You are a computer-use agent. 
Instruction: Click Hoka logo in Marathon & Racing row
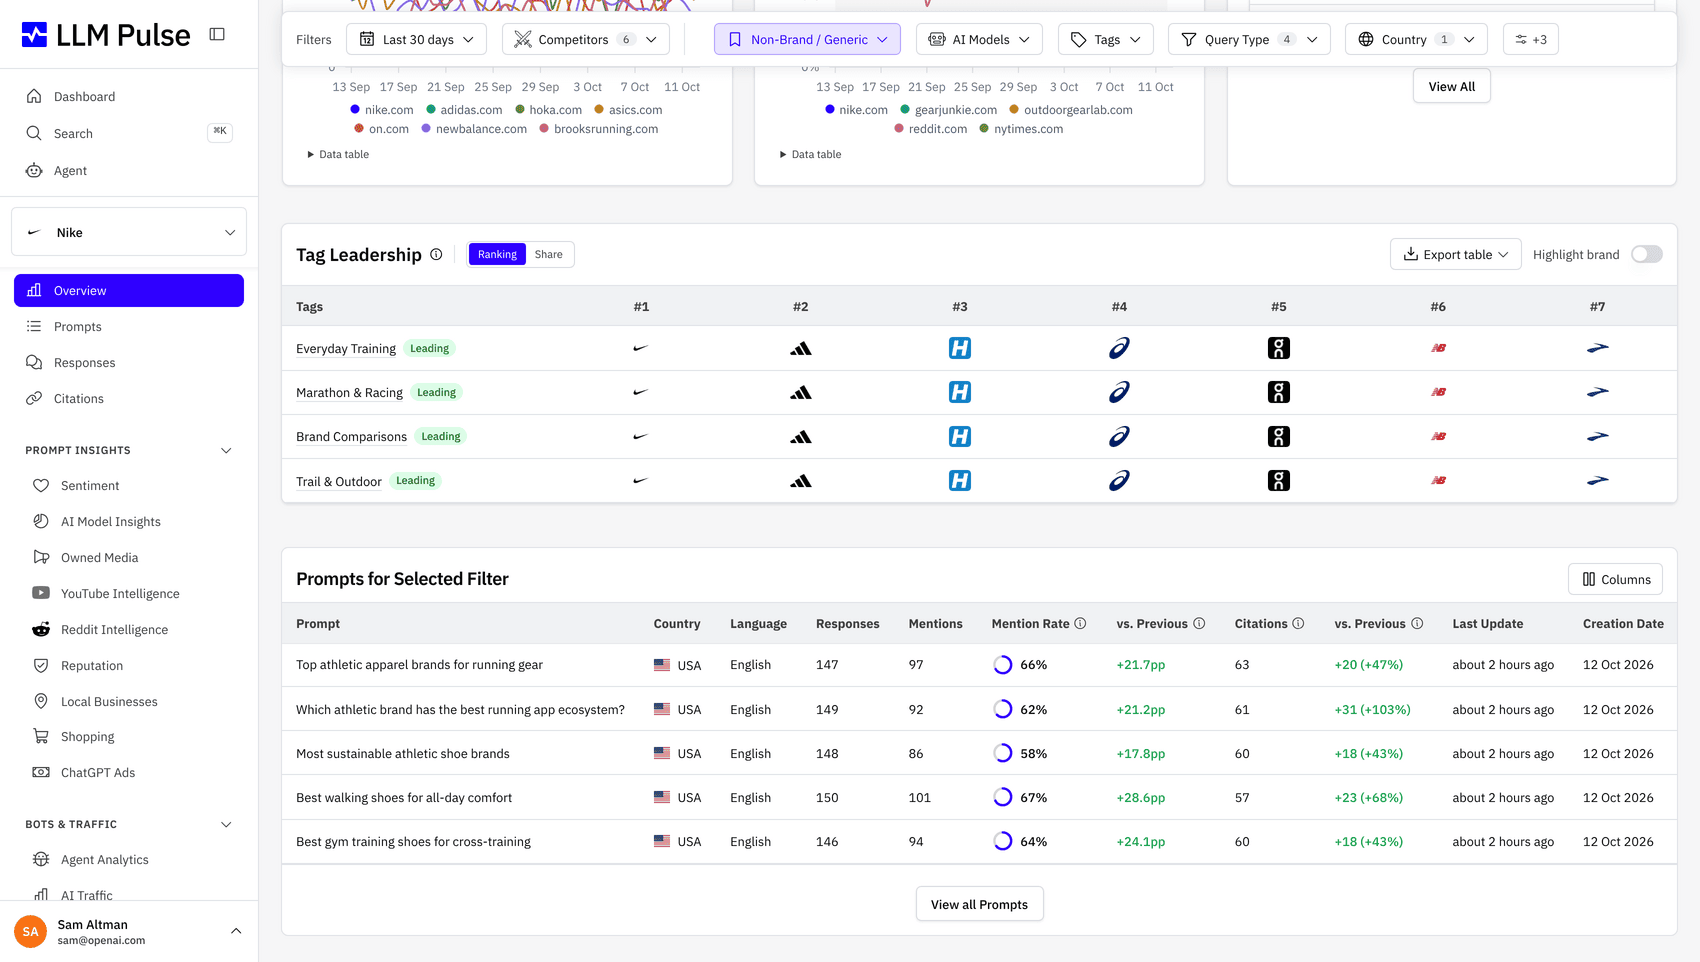(960, 393)
